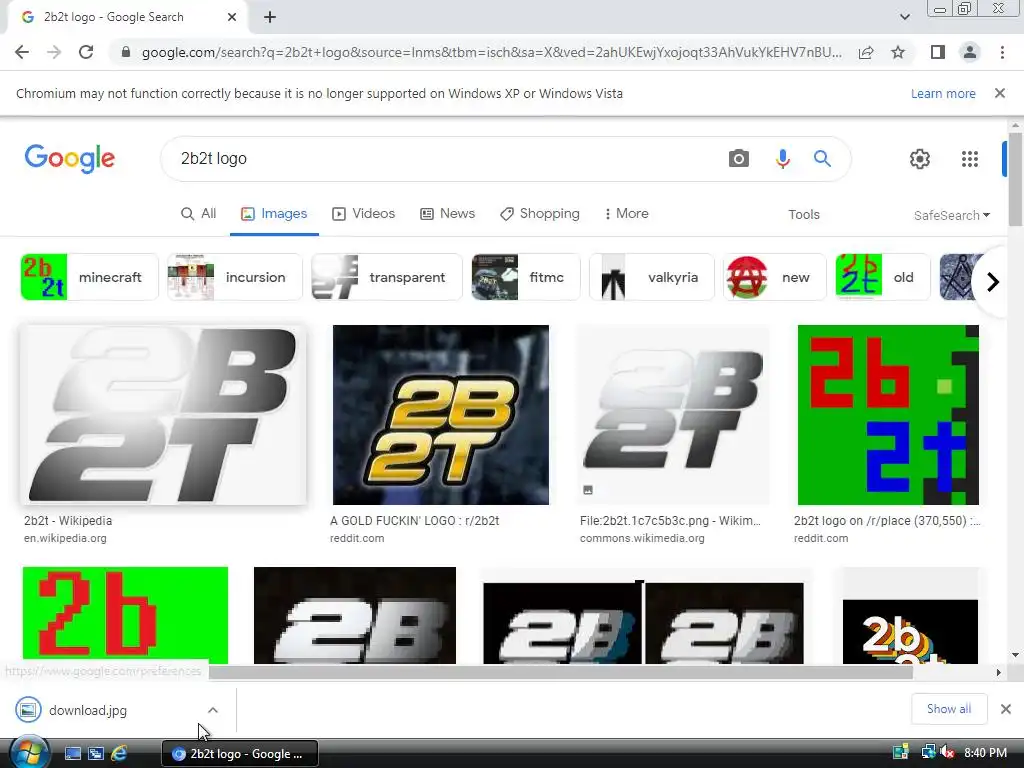This screenshot has width=1024, height=768.
Task: Filter images by incursion chip
Action: coord(235,277)
